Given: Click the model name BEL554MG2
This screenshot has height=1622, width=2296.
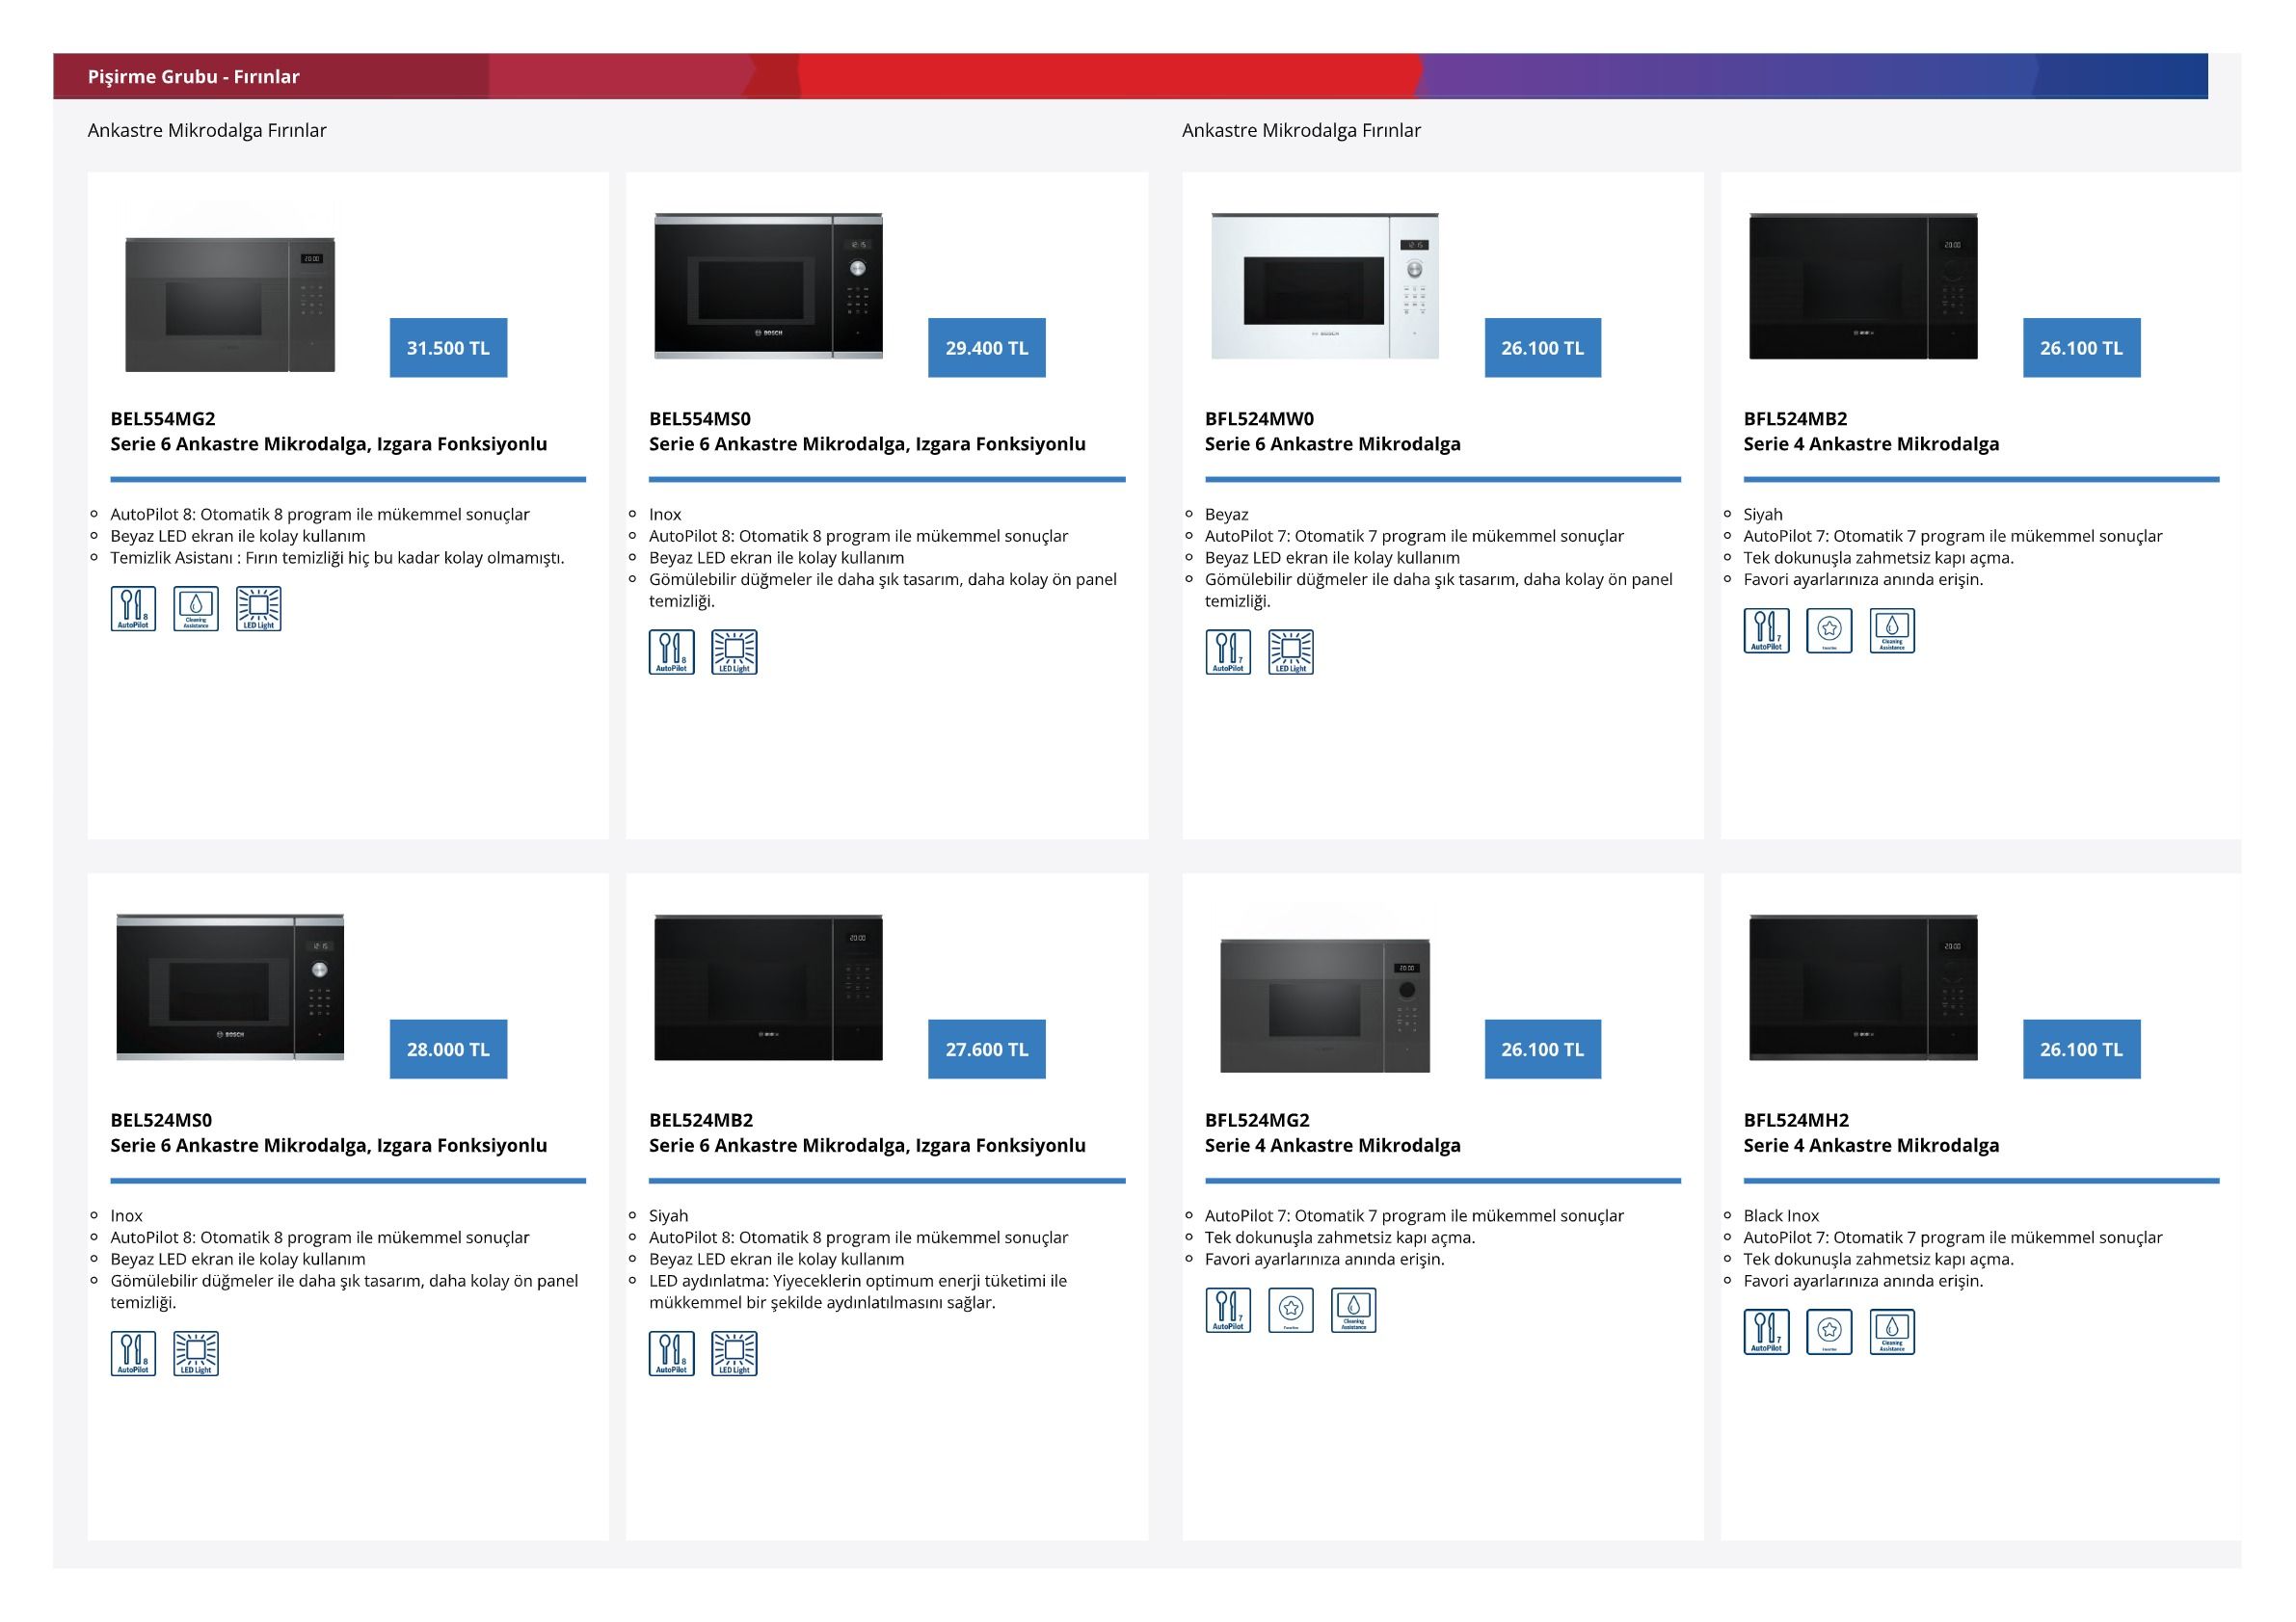Looking at the screenshot, I should pyautogui.click(x=163, y=419).
